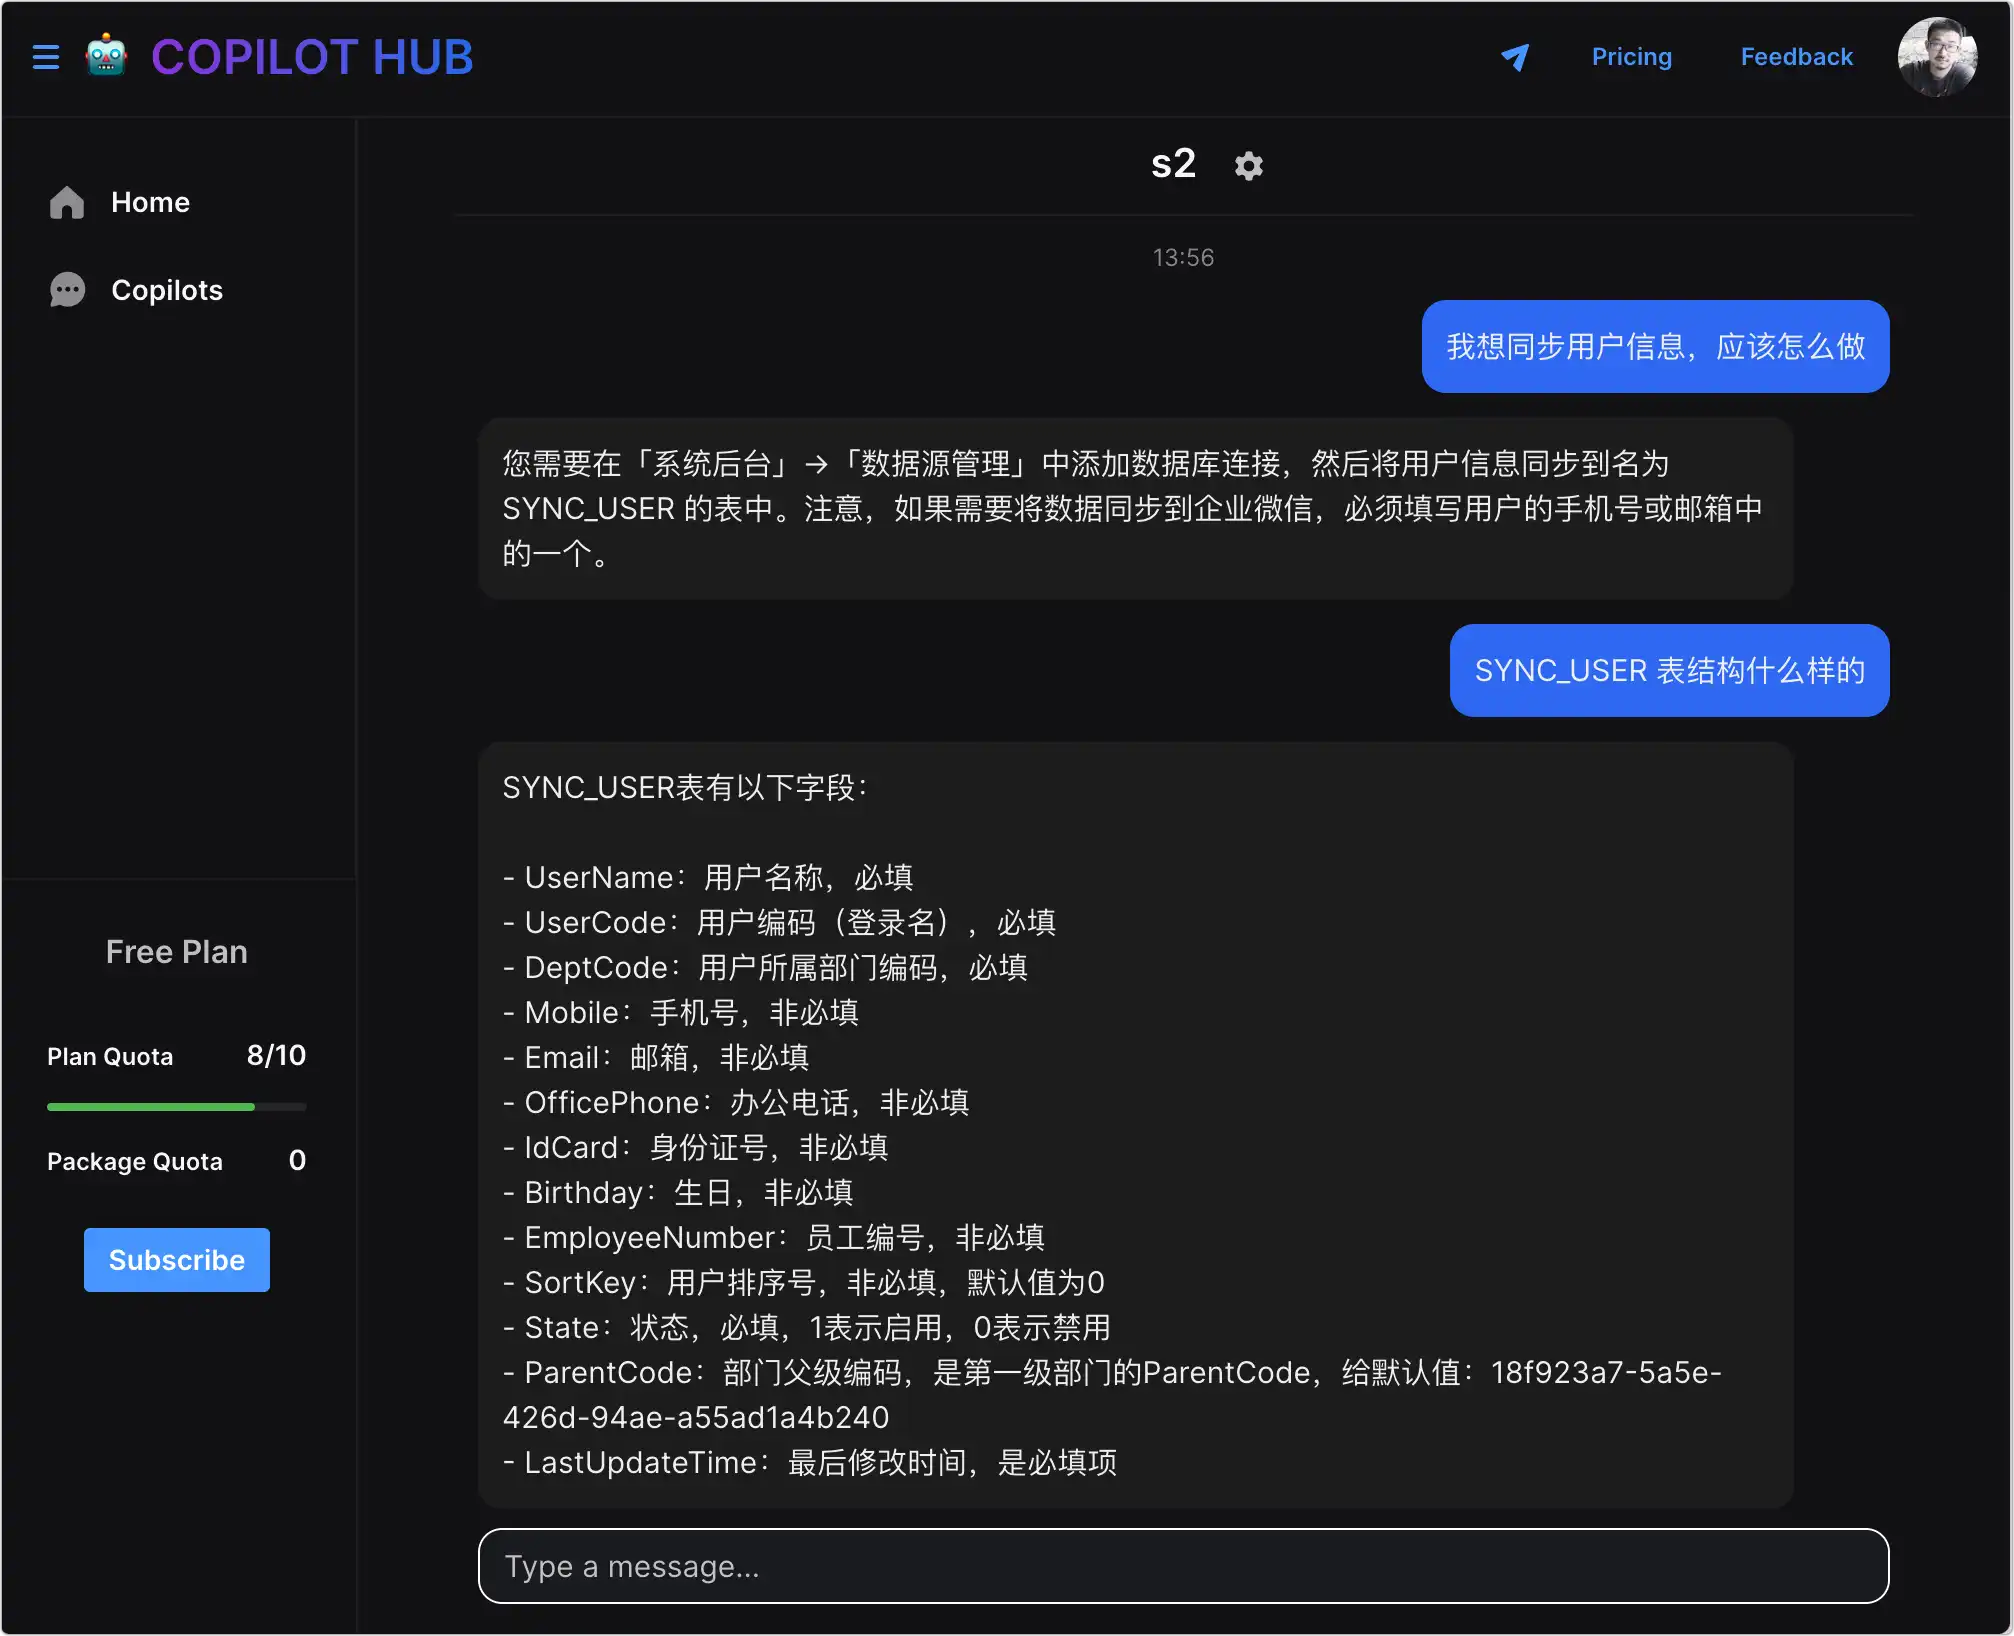
Task: Click the Plan Quota progress bar
Action: (176, 1107)
